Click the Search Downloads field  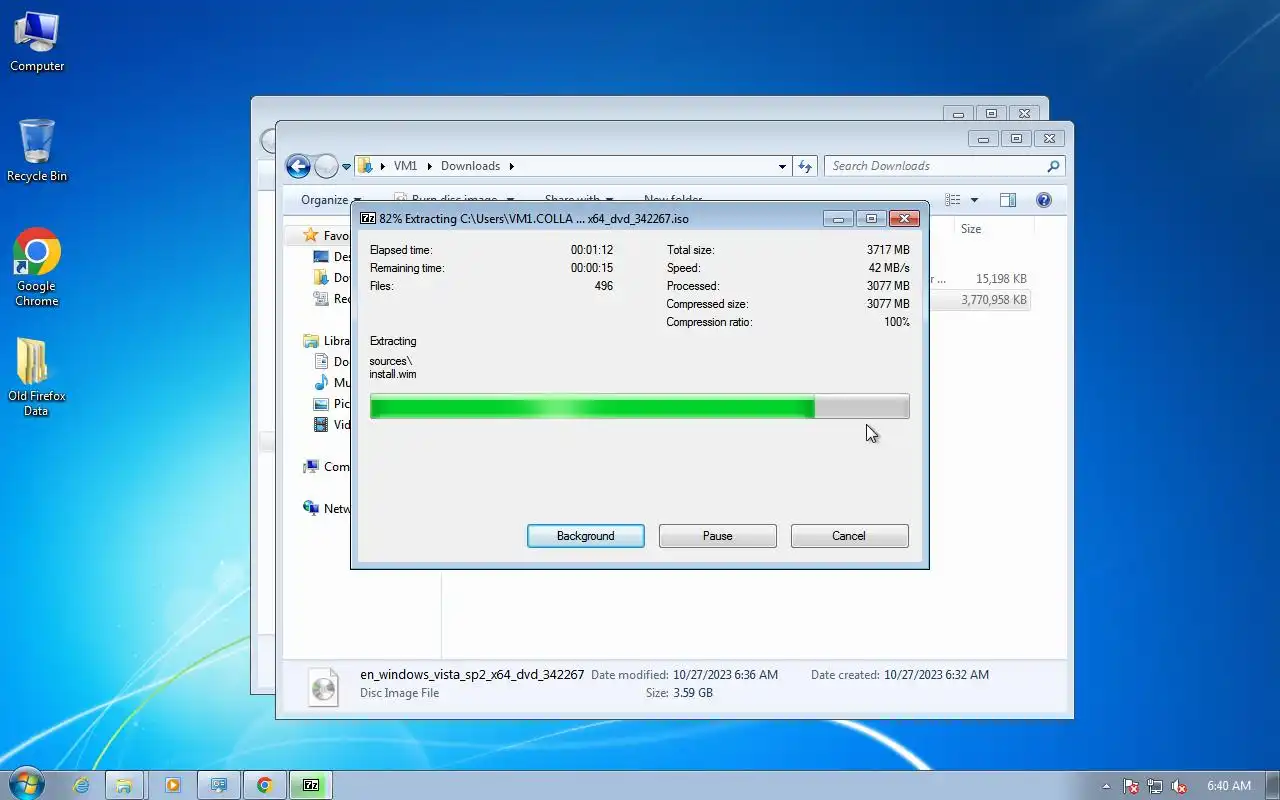(x=944, y=166)
